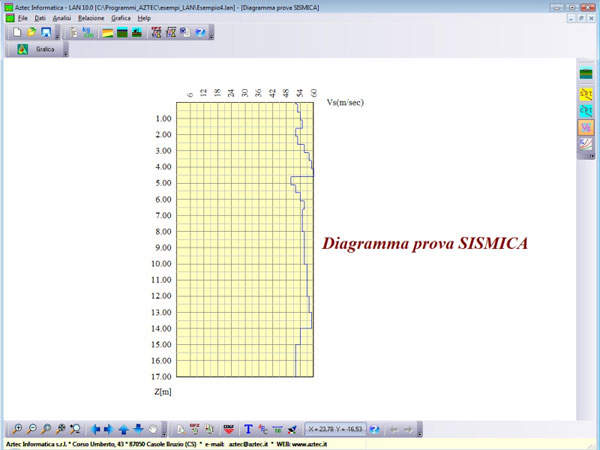
Task: Click the third magnifier zoom icon
Action: (x=46, y=429)
